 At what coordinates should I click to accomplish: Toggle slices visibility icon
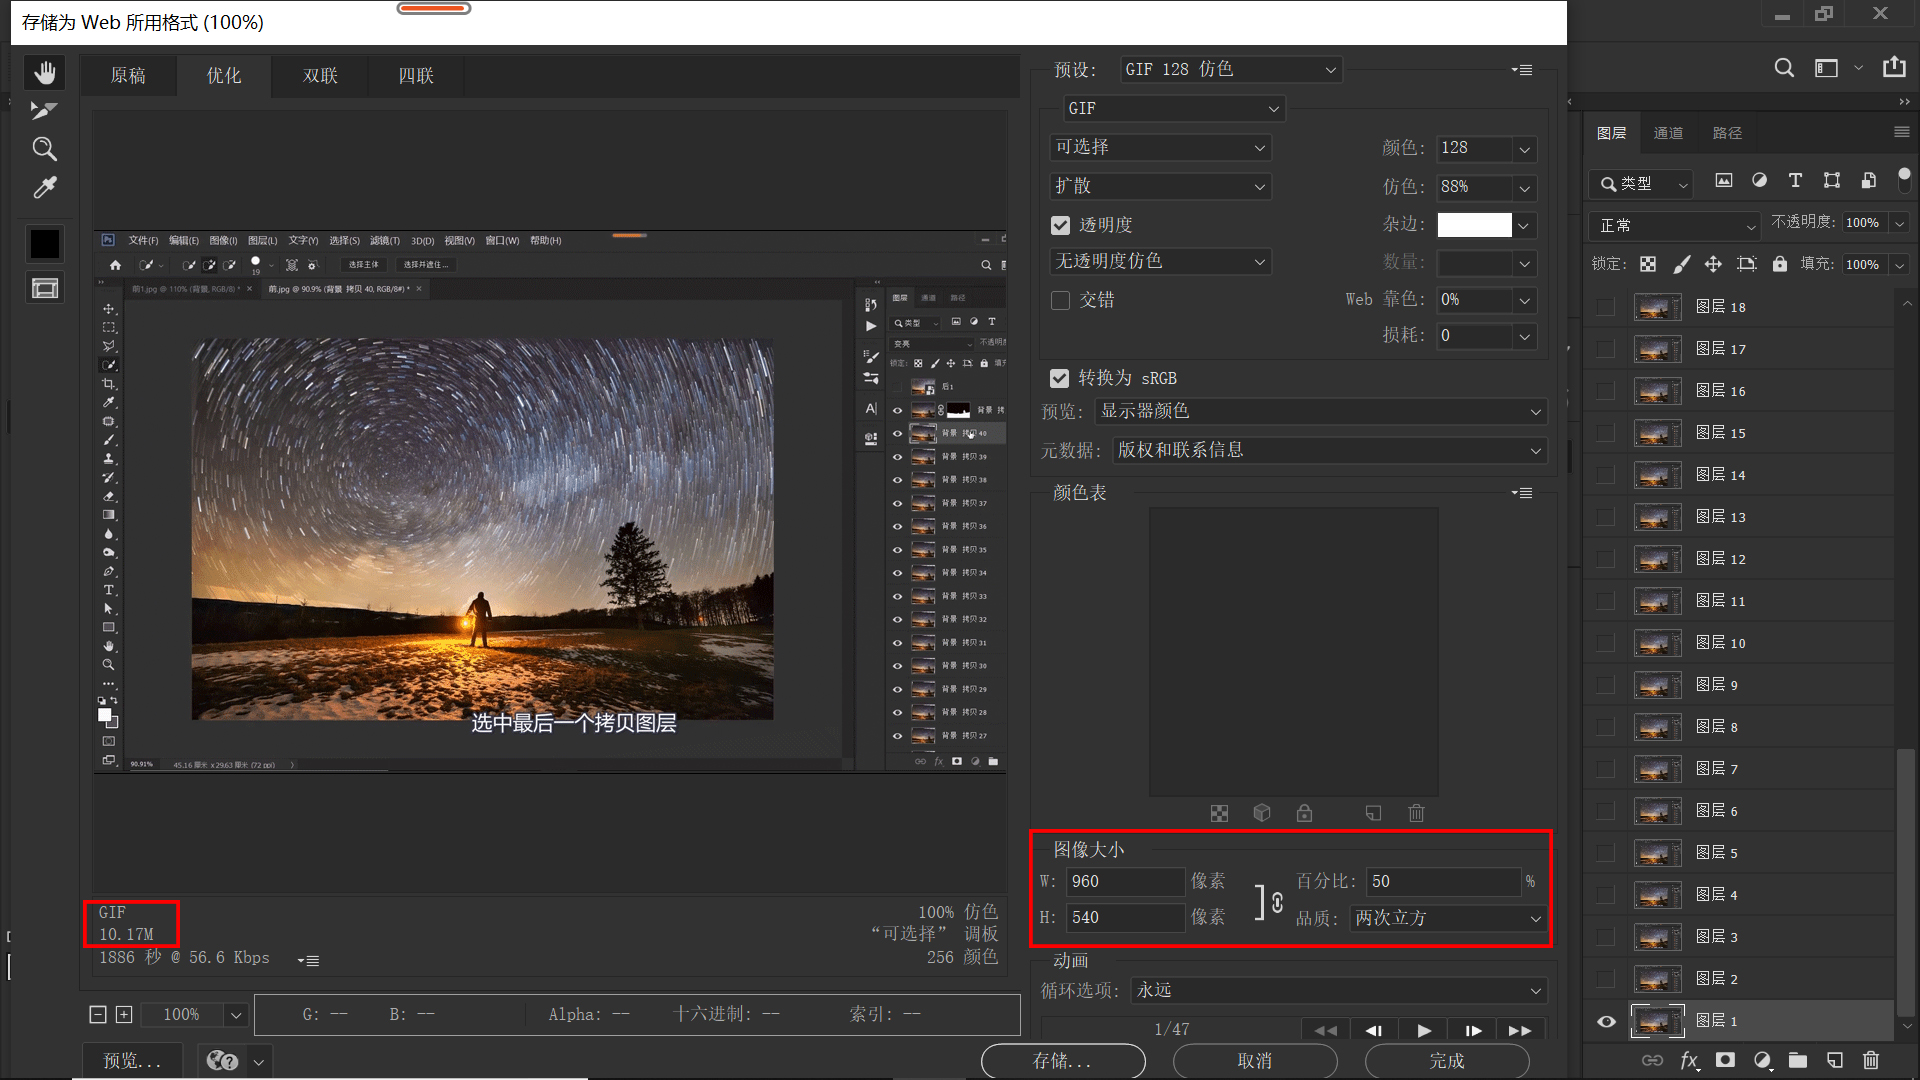click(44, 289)
